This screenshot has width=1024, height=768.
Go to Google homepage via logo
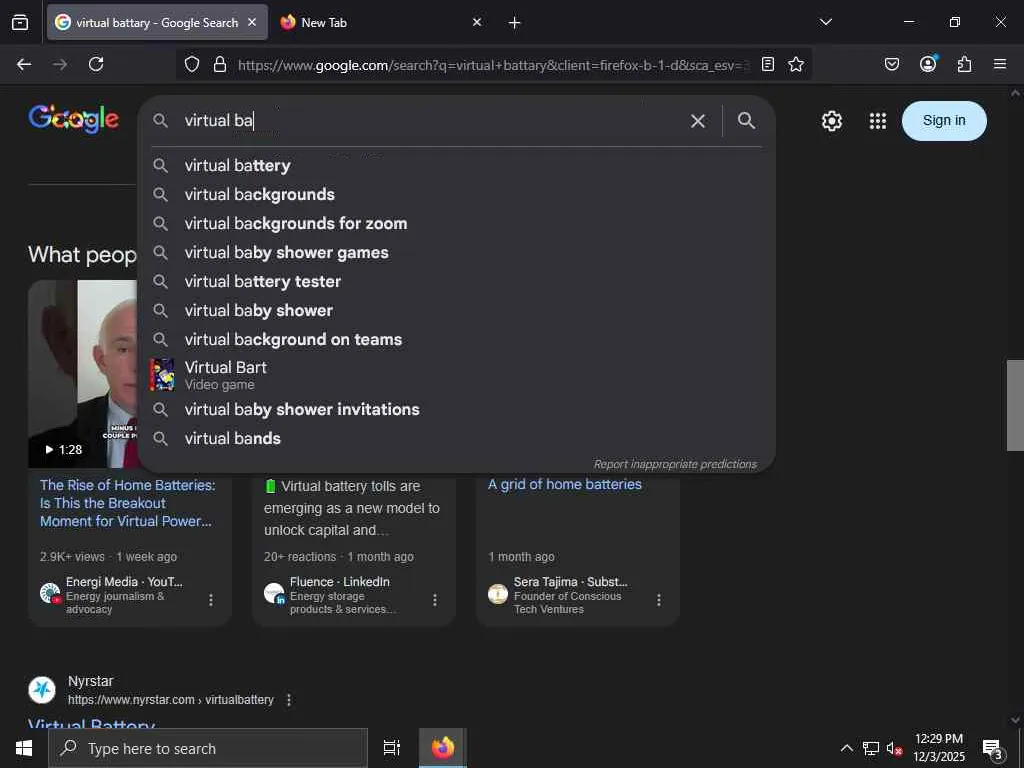pyautogui.click(x=74, y=119)
